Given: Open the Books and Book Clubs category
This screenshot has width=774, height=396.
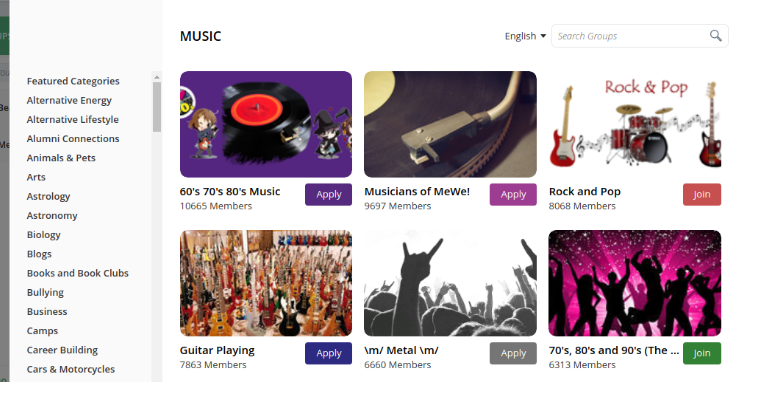Looking at the screenshot, I should 77,273.
